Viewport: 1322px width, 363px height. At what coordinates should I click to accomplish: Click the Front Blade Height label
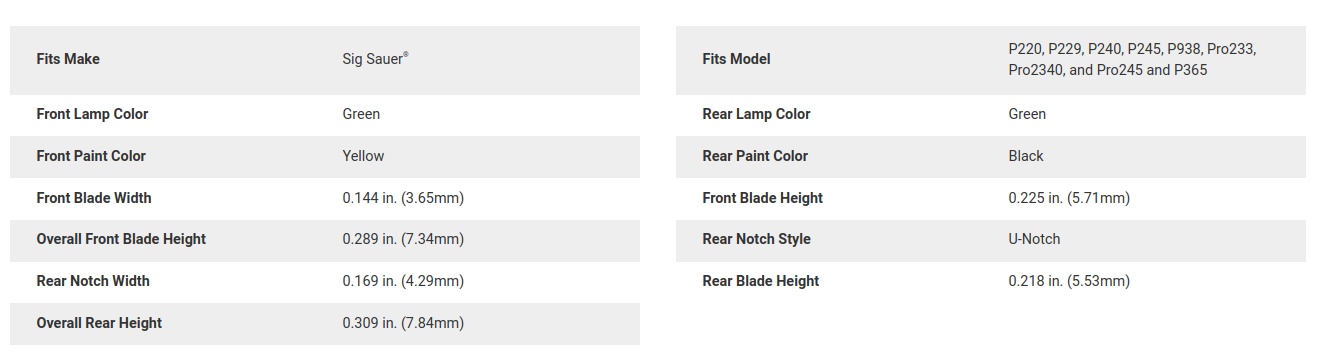pyautogui.click(x=762, y=198)
